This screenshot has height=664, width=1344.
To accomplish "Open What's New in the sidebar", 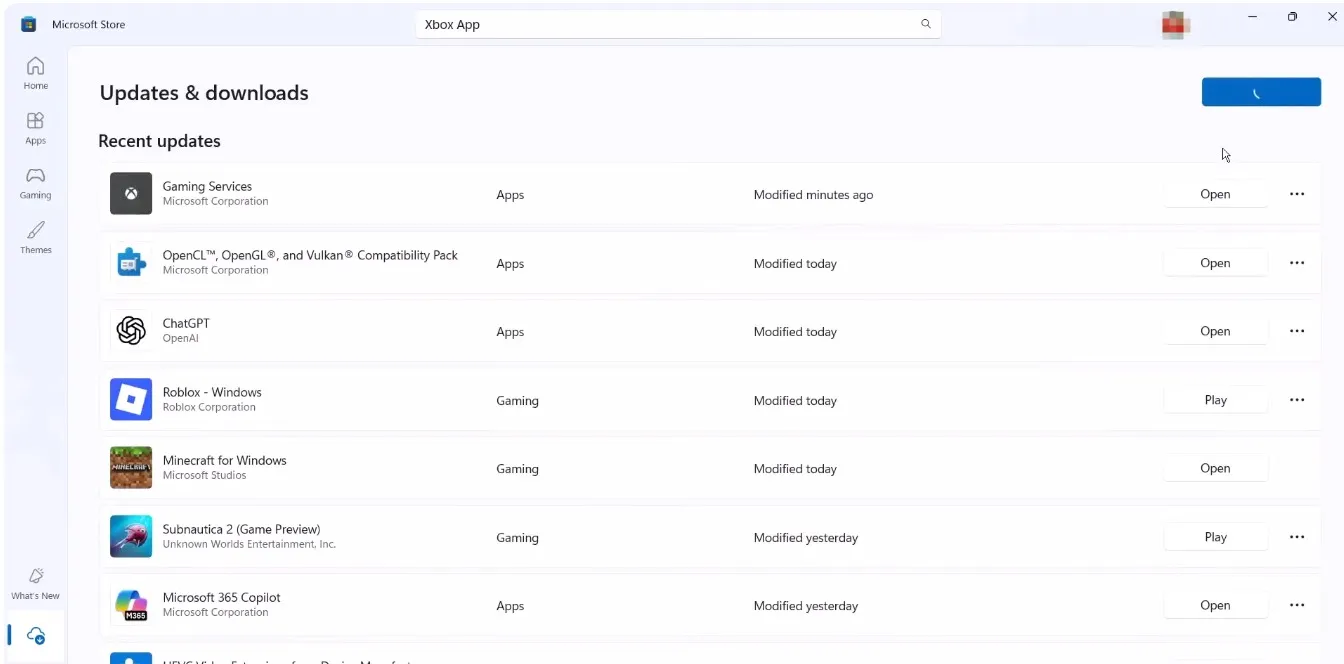I will 35,584.
